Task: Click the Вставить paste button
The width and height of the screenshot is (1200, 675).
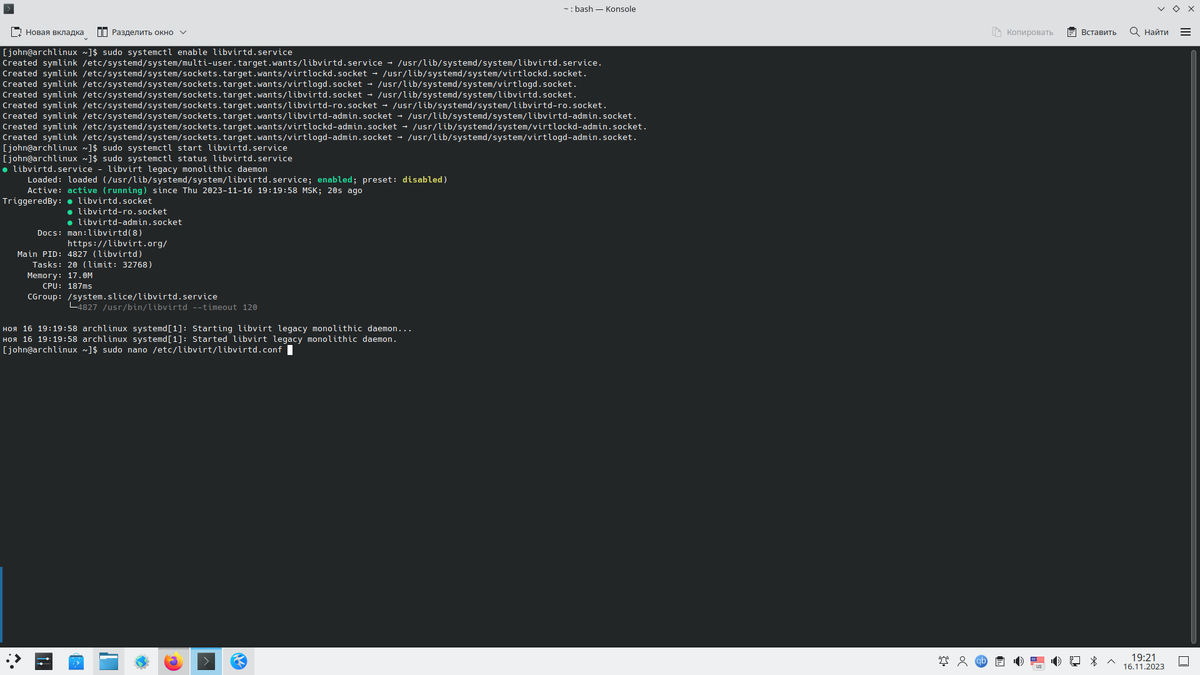Action: 1091,32
